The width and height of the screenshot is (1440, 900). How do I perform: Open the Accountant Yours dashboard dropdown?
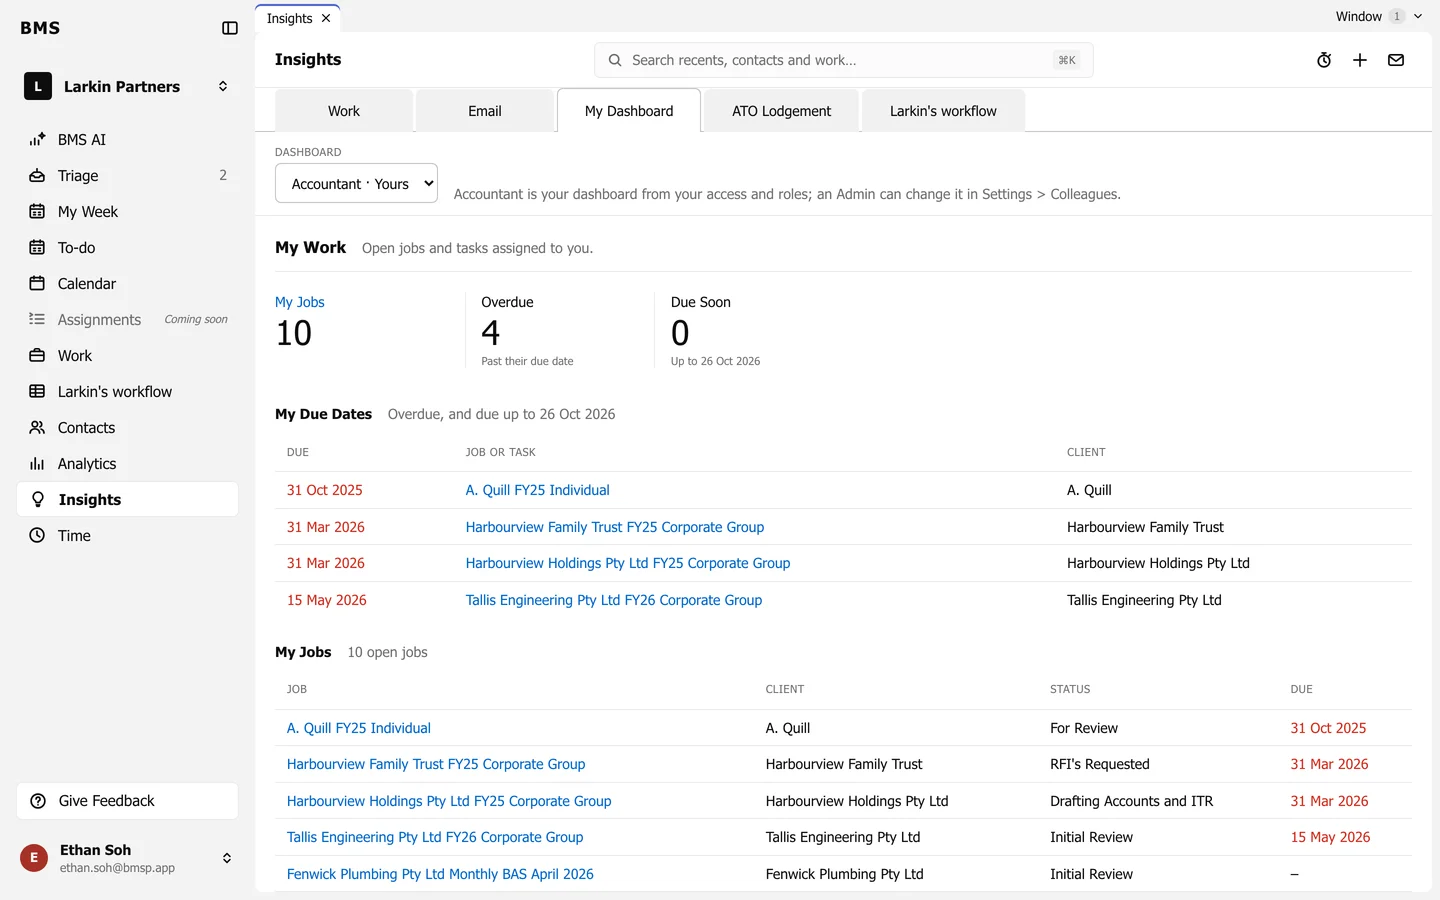[356, 183]
